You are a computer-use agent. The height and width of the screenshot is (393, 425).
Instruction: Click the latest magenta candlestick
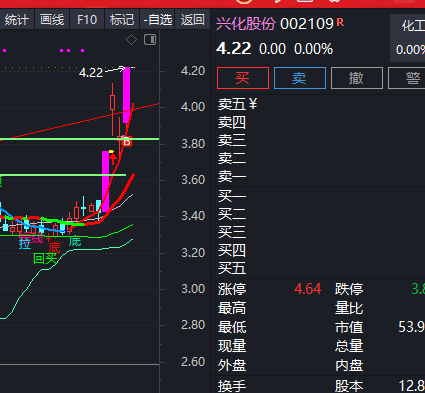pos(127,95)
